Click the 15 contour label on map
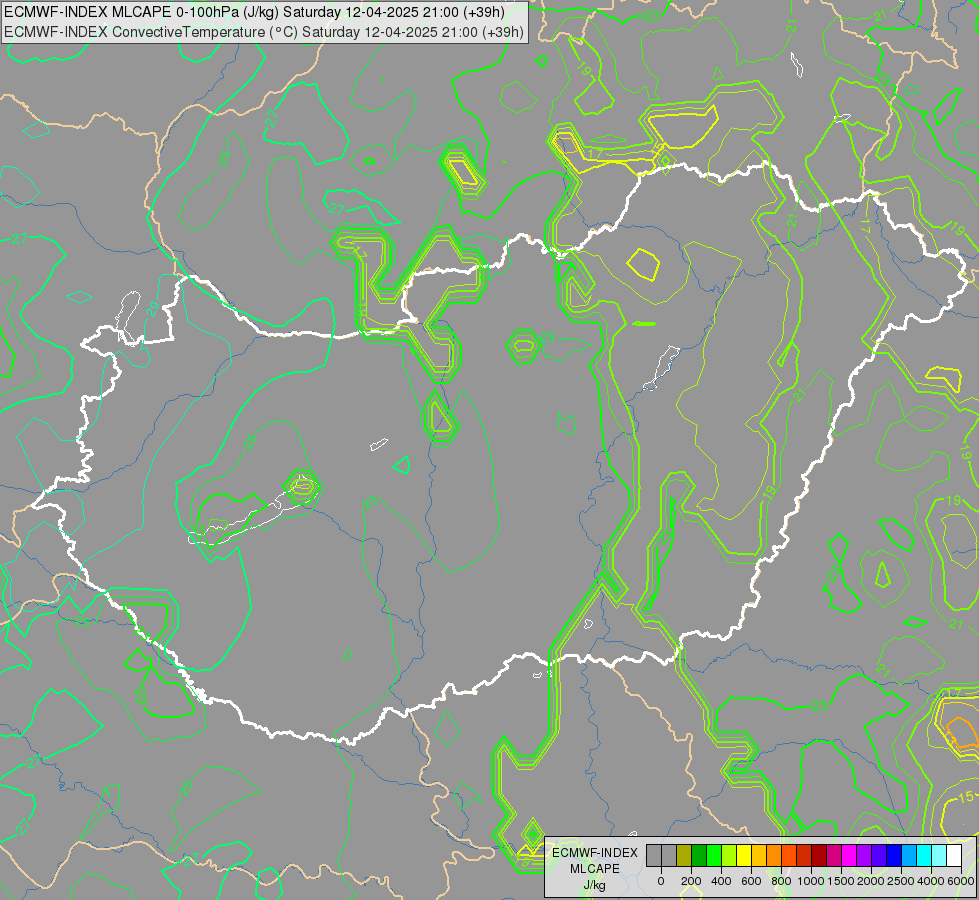 [x=965, y=797]
